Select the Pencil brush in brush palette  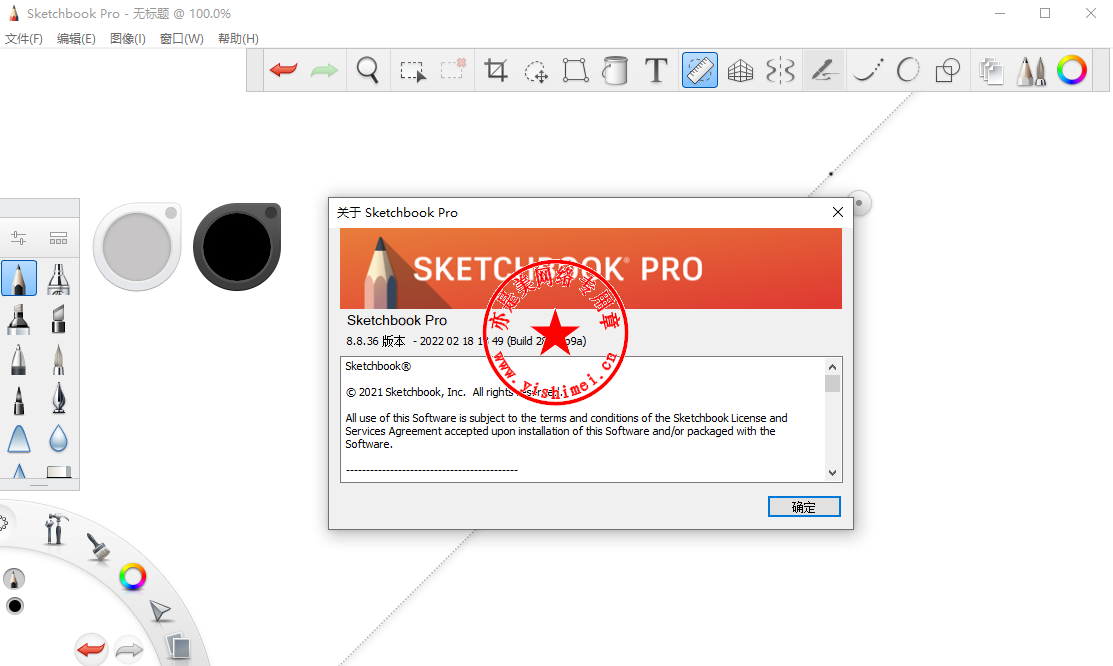coord(19,278)
